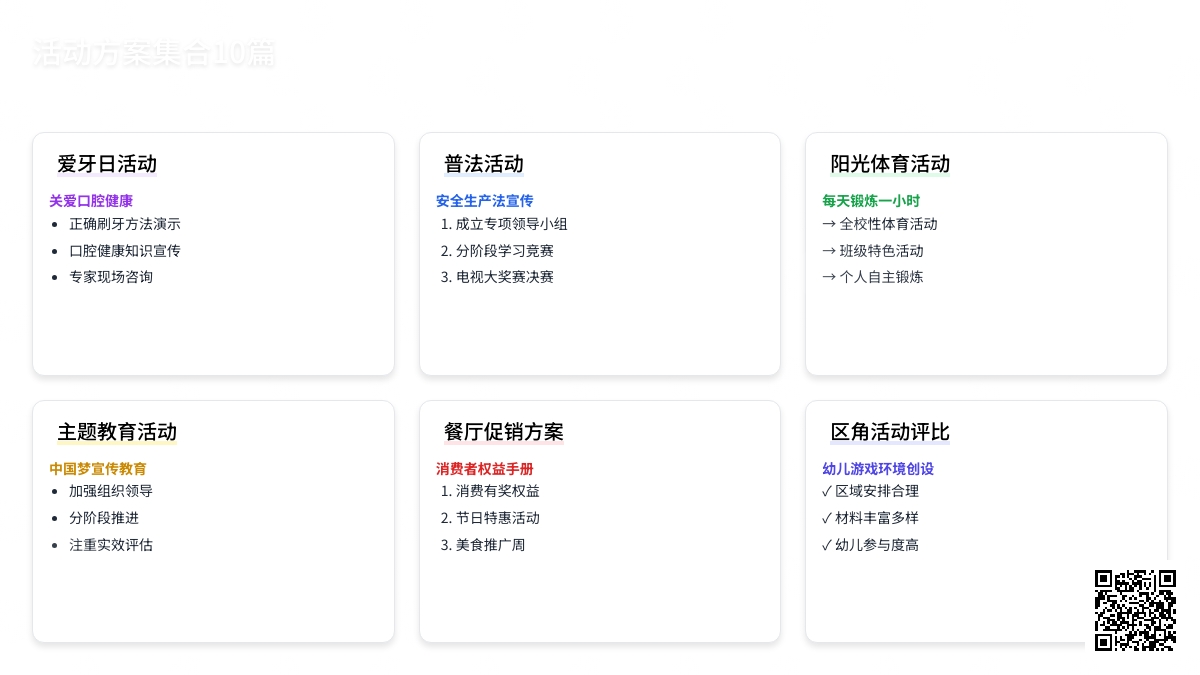Select the 普法活动 card heading
The height and width of the screenshot is (675, 1200).
(484, 164)
